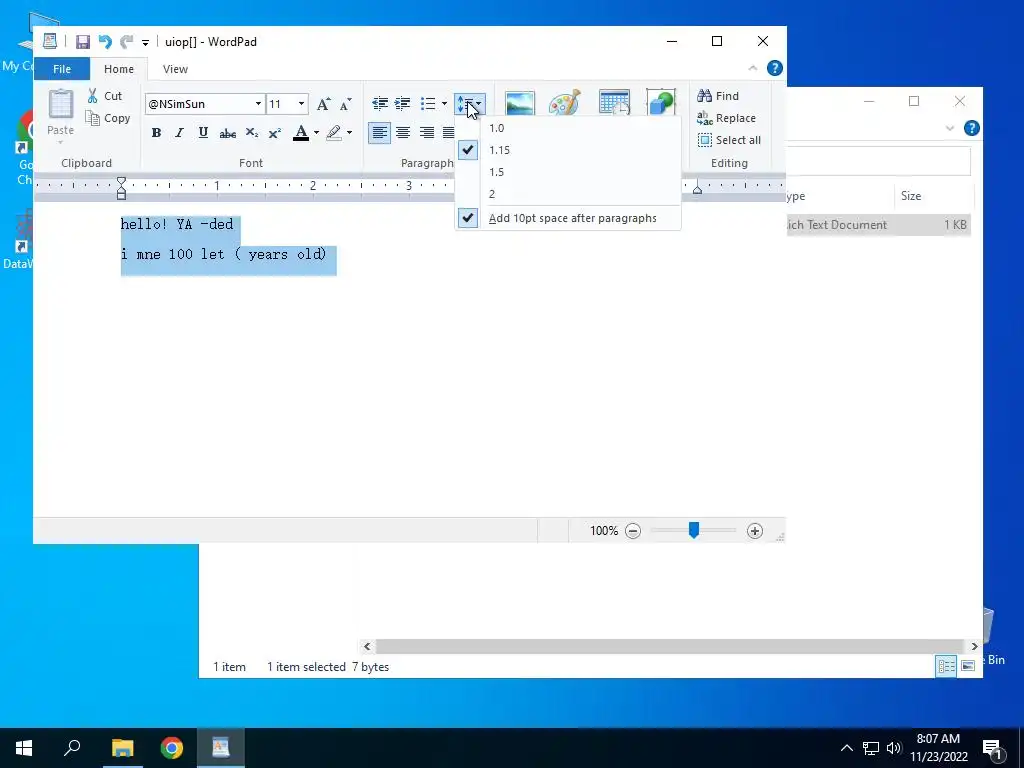Image resolution: width=1024 pixels, height=768 pixels.
Task: Toggle strikethrough formatting
Action: pos(227,133)
